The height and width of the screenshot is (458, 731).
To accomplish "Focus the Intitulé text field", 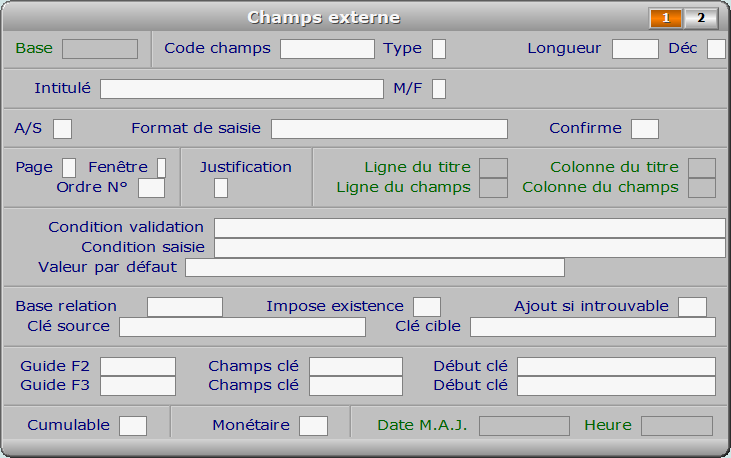I will 242,89.
